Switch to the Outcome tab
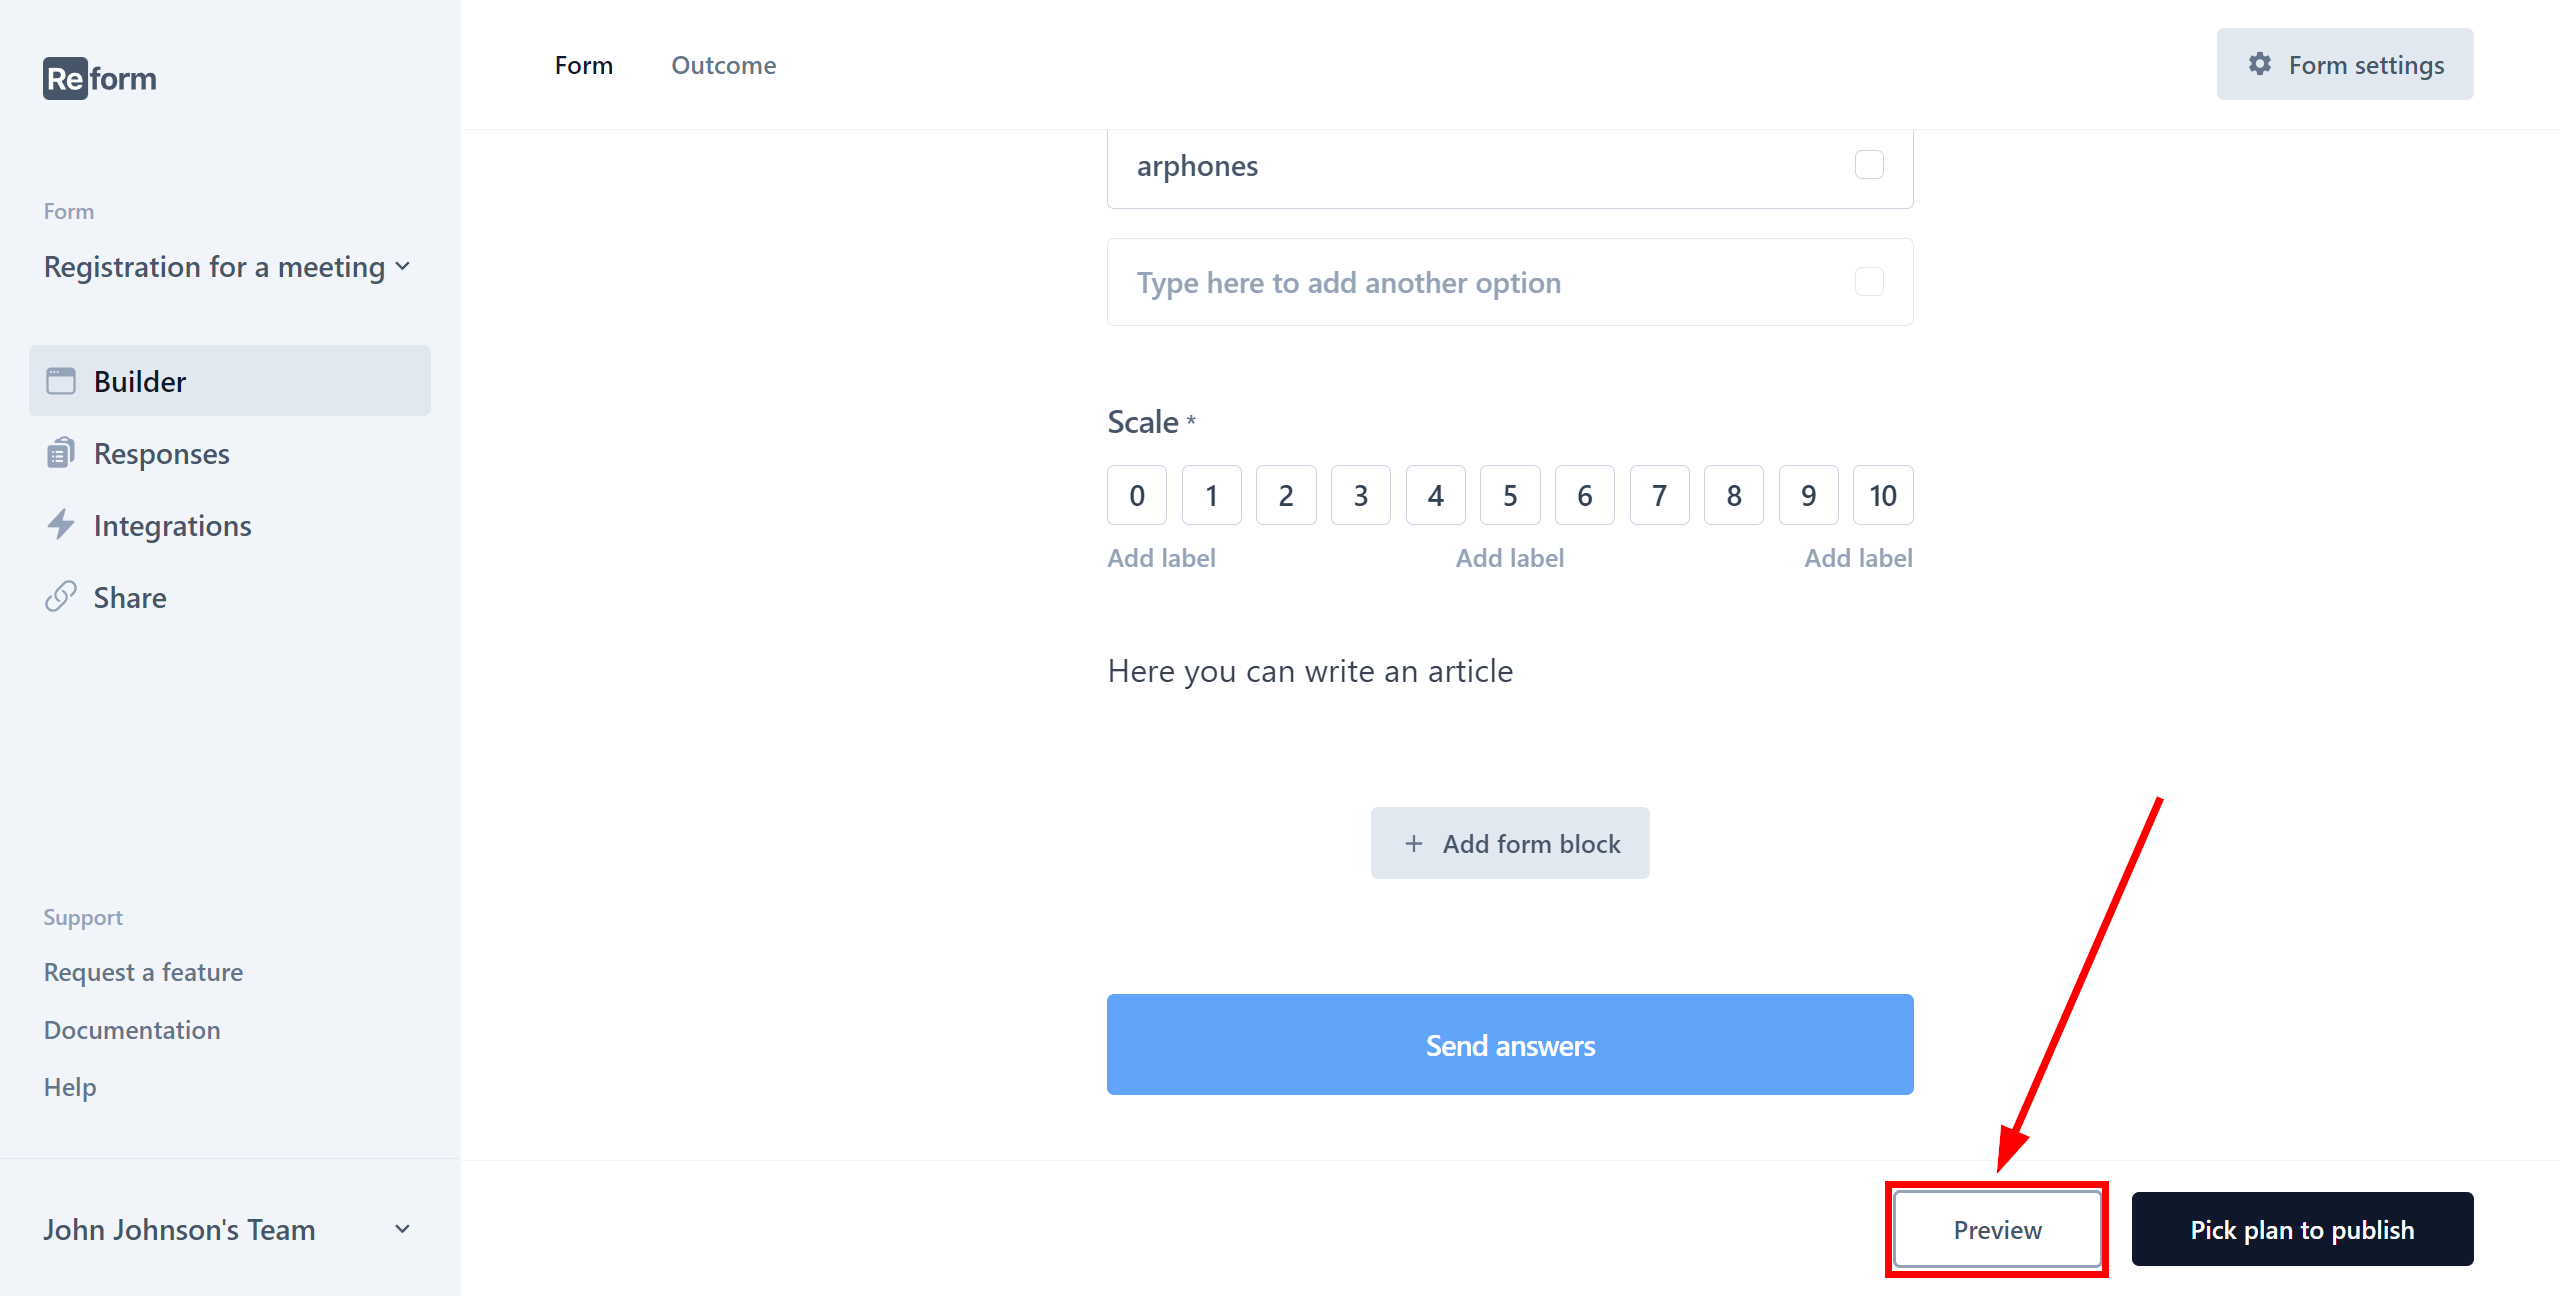 722,66
